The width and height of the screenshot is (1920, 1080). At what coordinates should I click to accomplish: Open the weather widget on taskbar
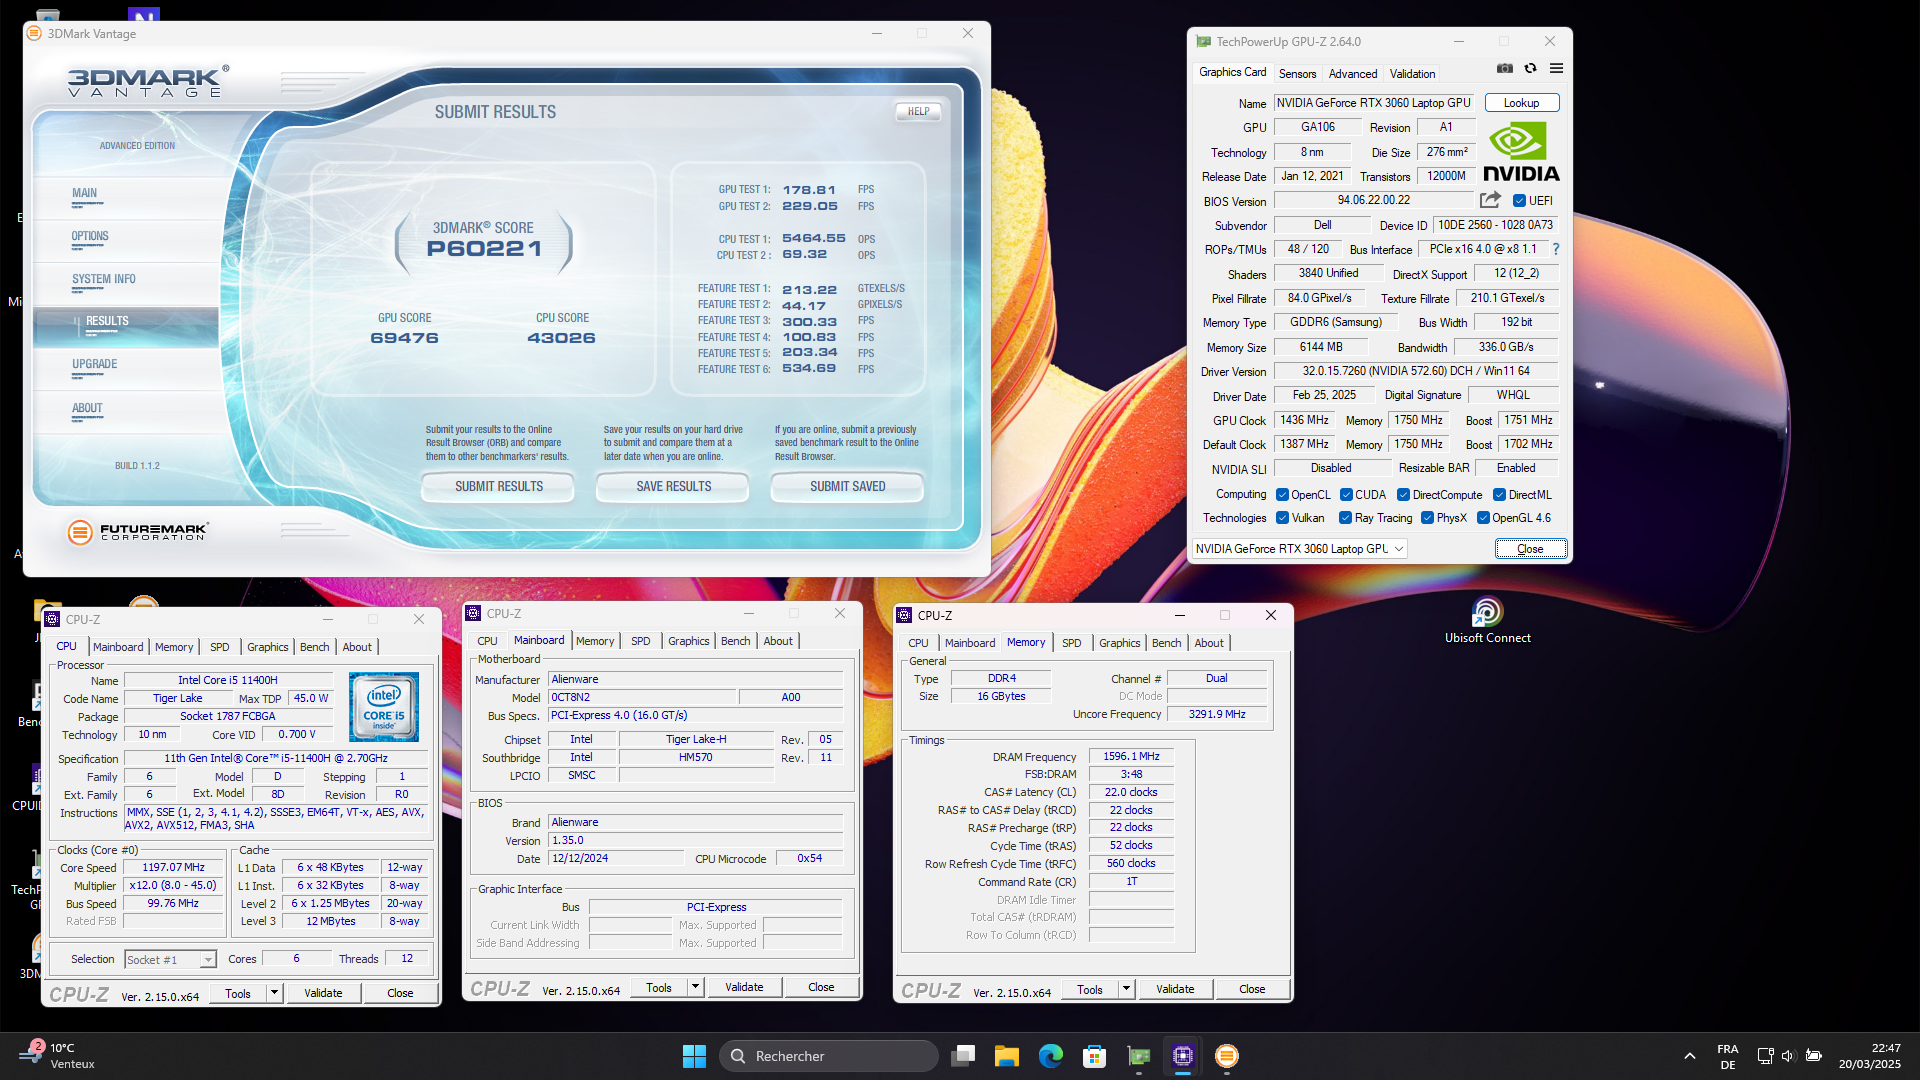58,1056
